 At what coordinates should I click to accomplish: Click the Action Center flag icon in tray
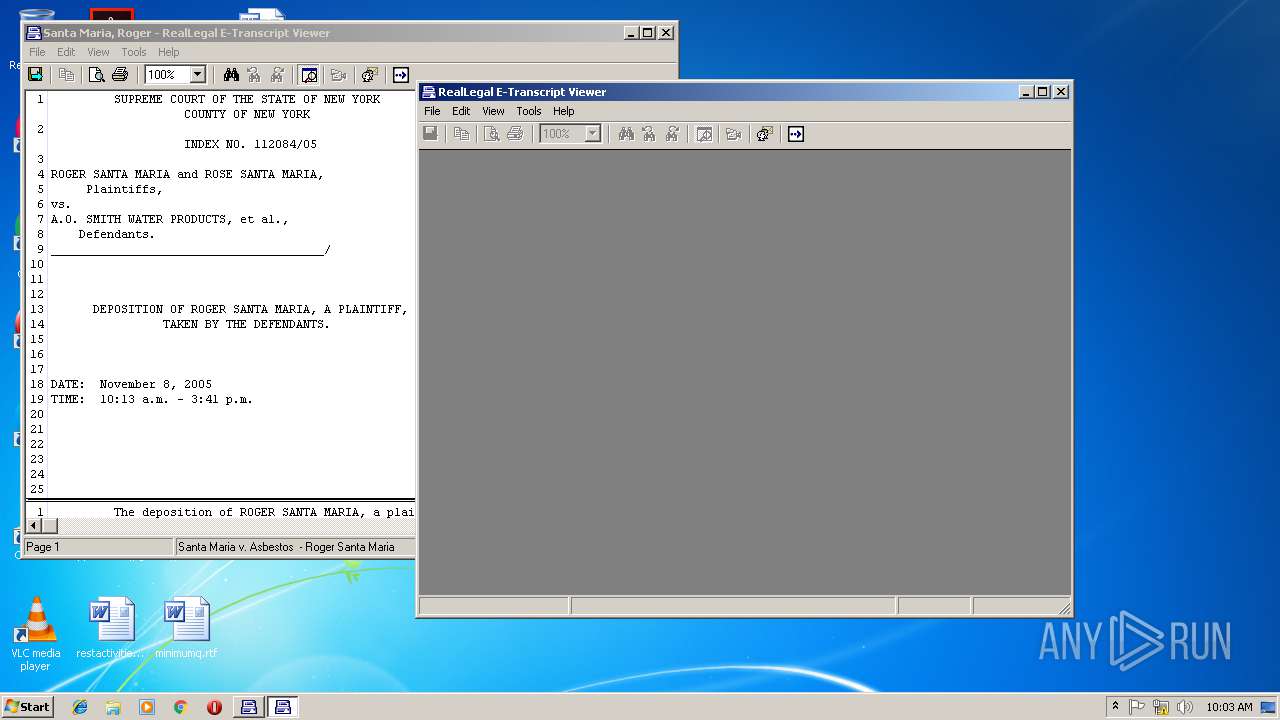(1137, 707)
